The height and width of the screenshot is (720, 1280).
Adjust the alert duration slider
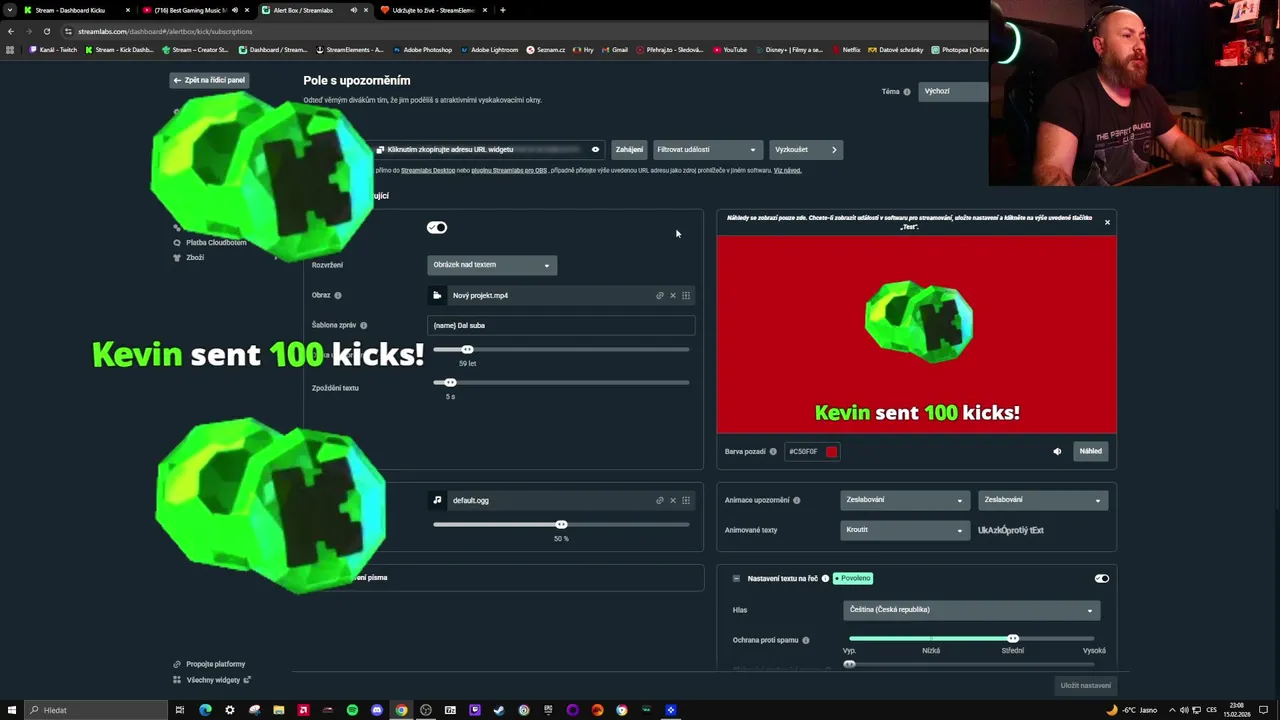tap(467, 349)
